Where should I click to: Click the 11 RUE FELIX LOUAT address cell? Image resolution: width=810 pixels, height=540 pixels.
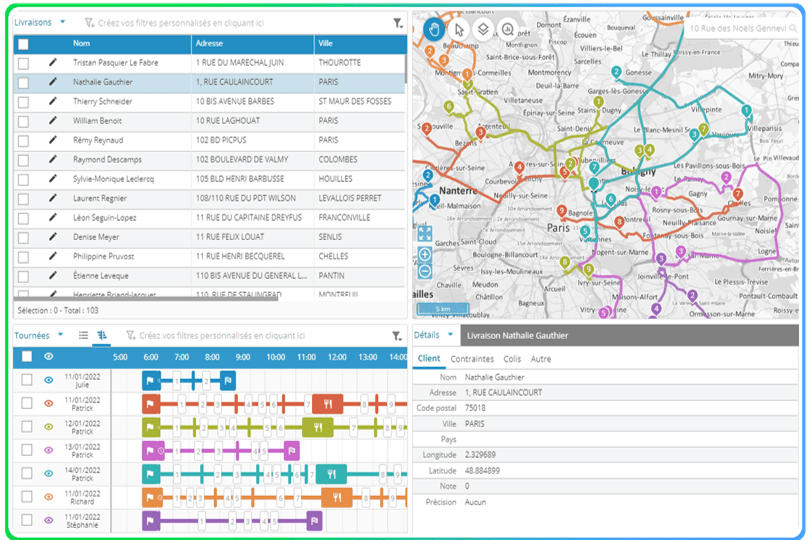(x=230, y=237)
